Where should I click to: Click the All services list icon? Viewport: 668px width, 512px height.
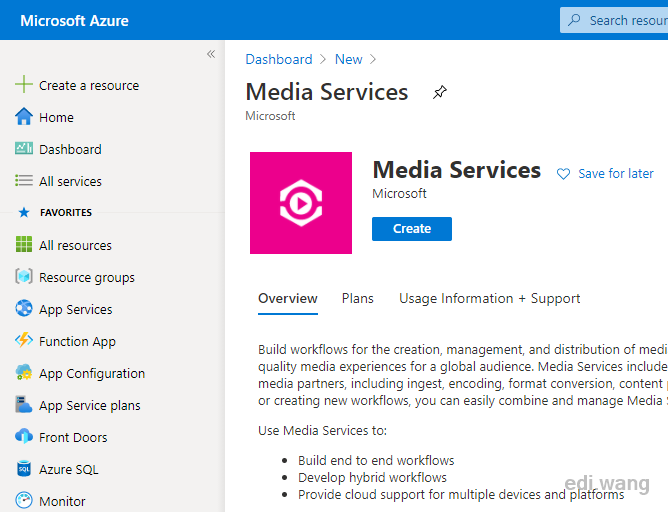(x=24, y=181)
